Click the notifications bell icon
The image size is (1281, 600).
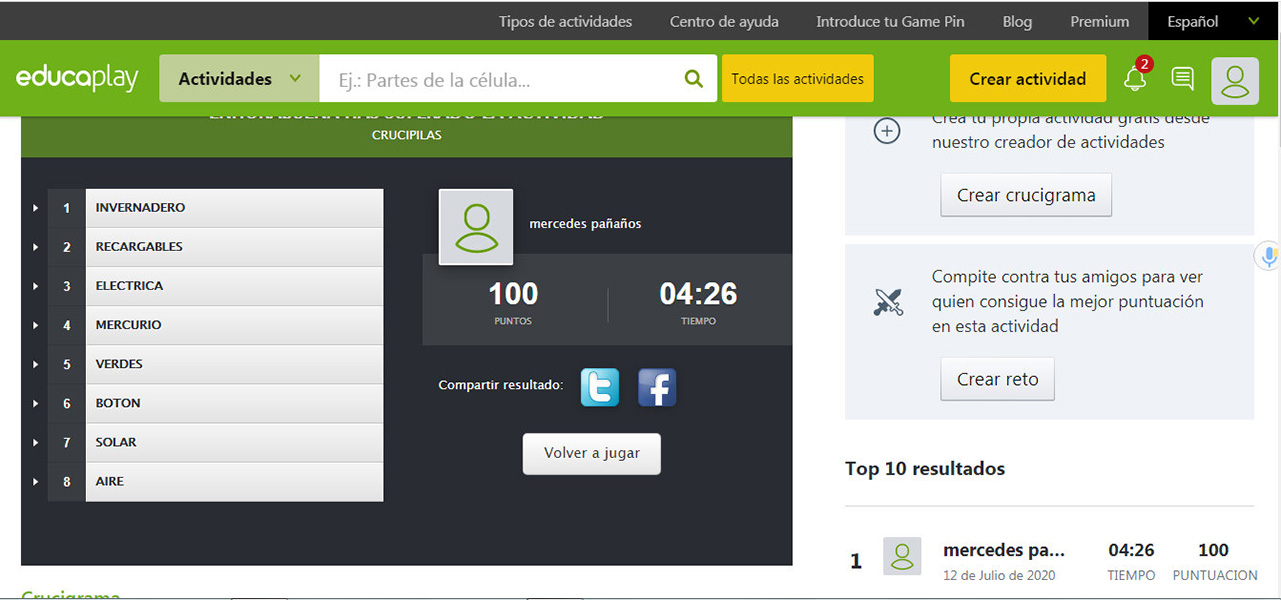tap(1134, 79)
